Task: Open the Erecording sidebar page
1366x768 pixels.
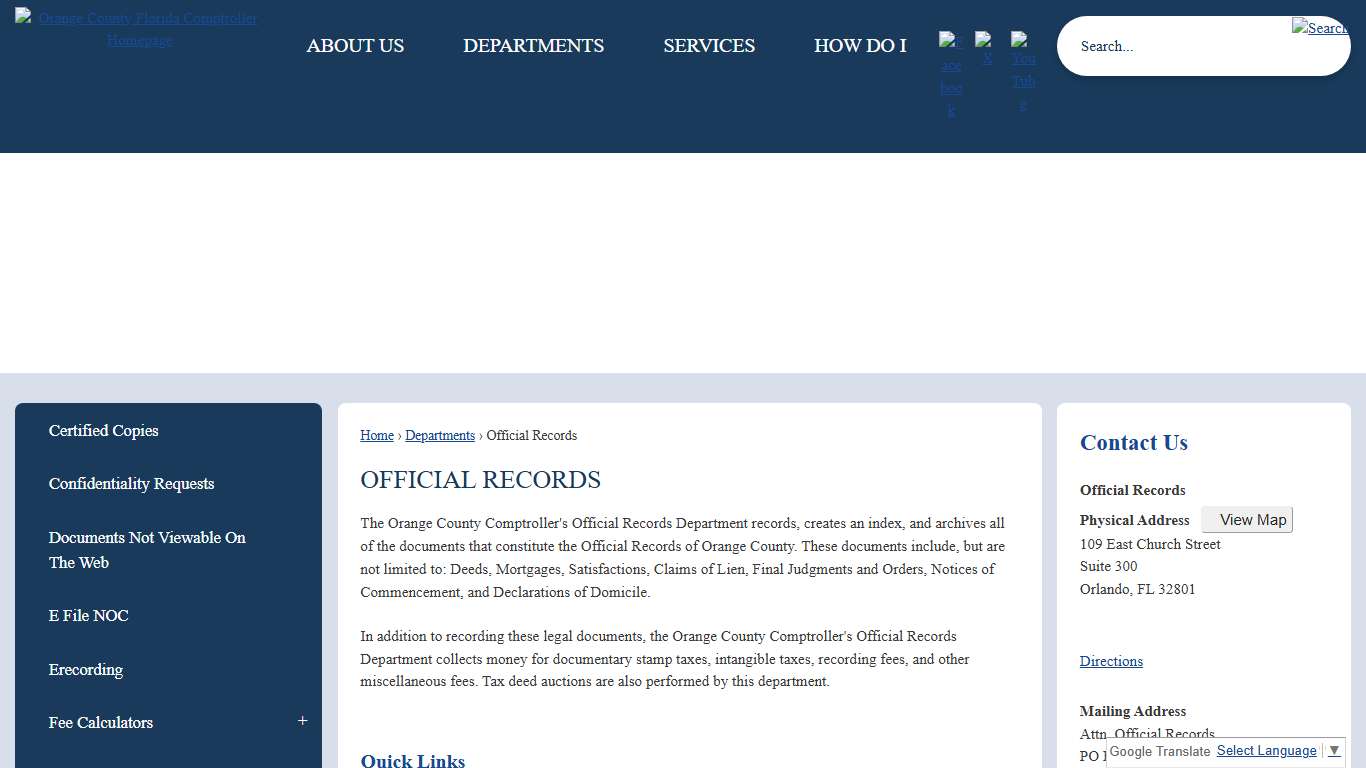Action: (x=86, y=669)
